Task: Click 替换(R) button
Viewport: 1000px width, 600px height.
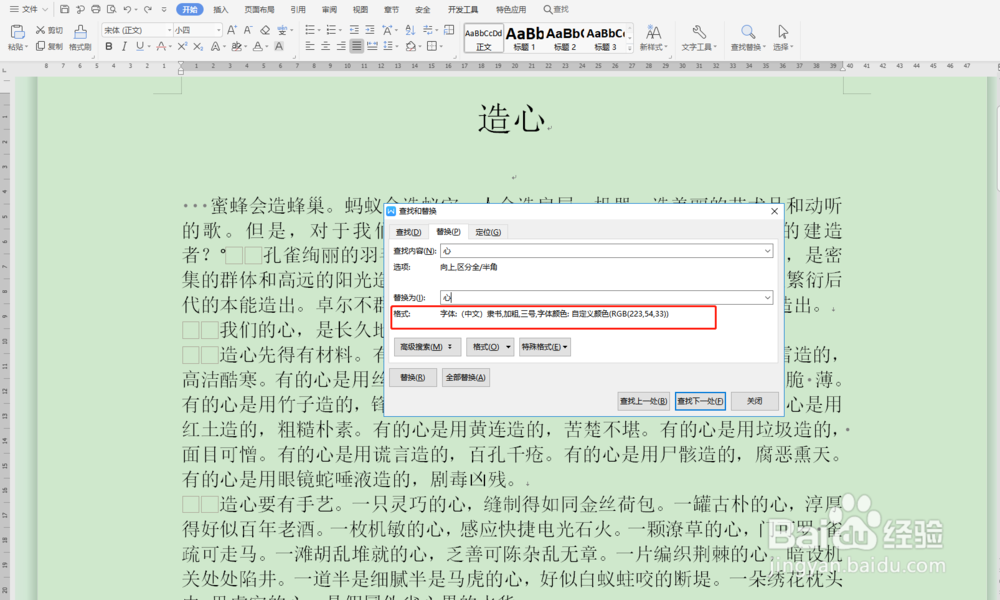Action: tap(413, 377)
